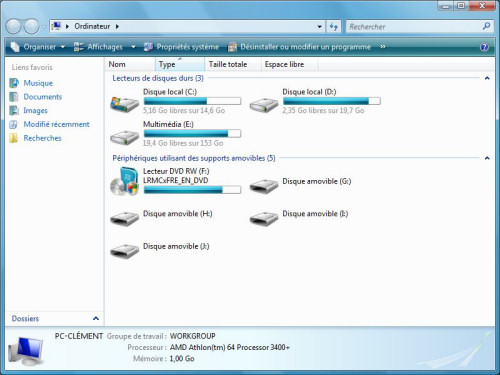Collapse the Lecteurs de disques durs group

(487, 78)
